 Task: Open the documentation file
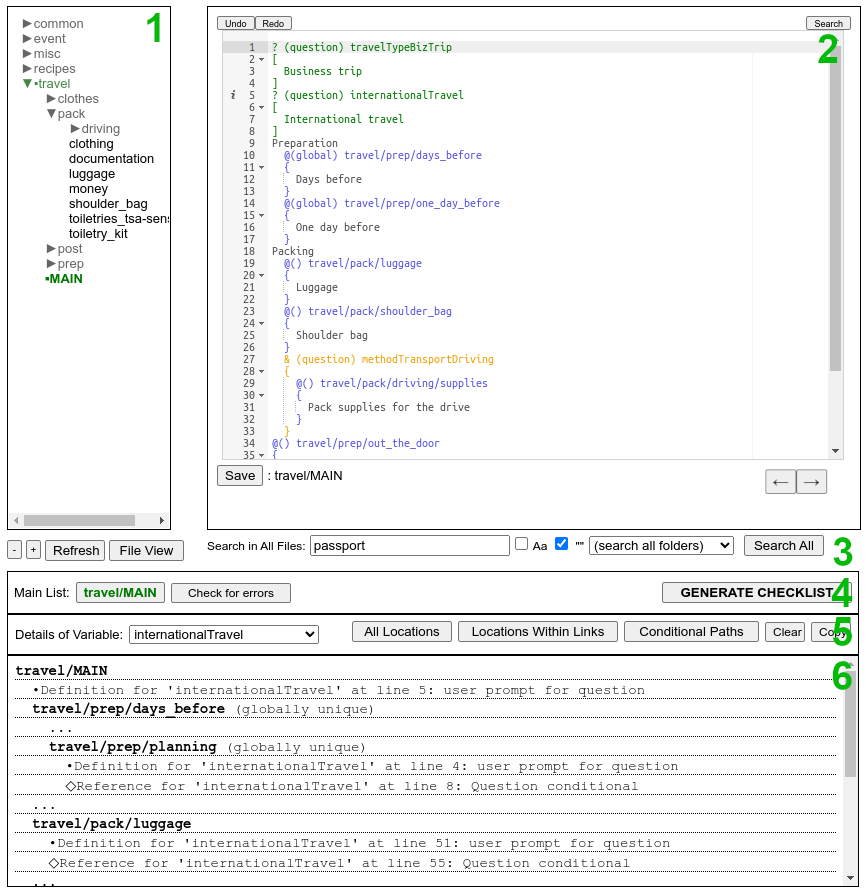pos(111,159)
